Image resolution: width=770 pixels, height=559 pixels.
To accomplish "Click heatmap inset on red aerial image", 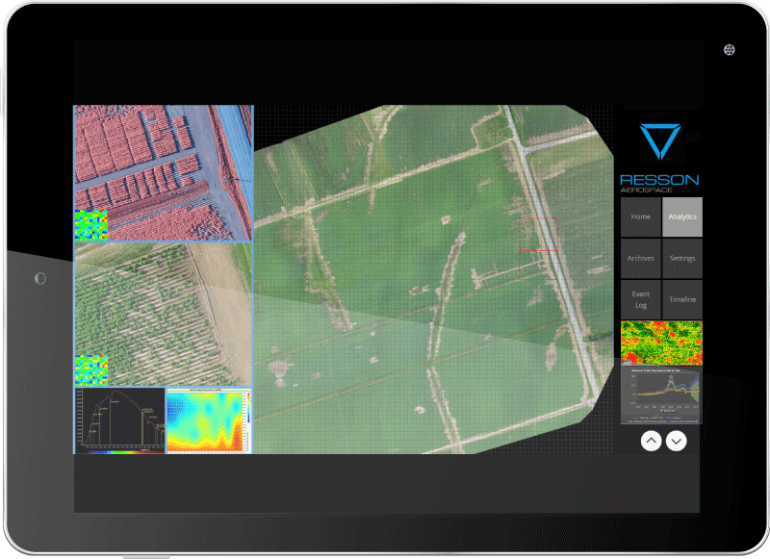I will pyautogui.click(x=91, y=225).
